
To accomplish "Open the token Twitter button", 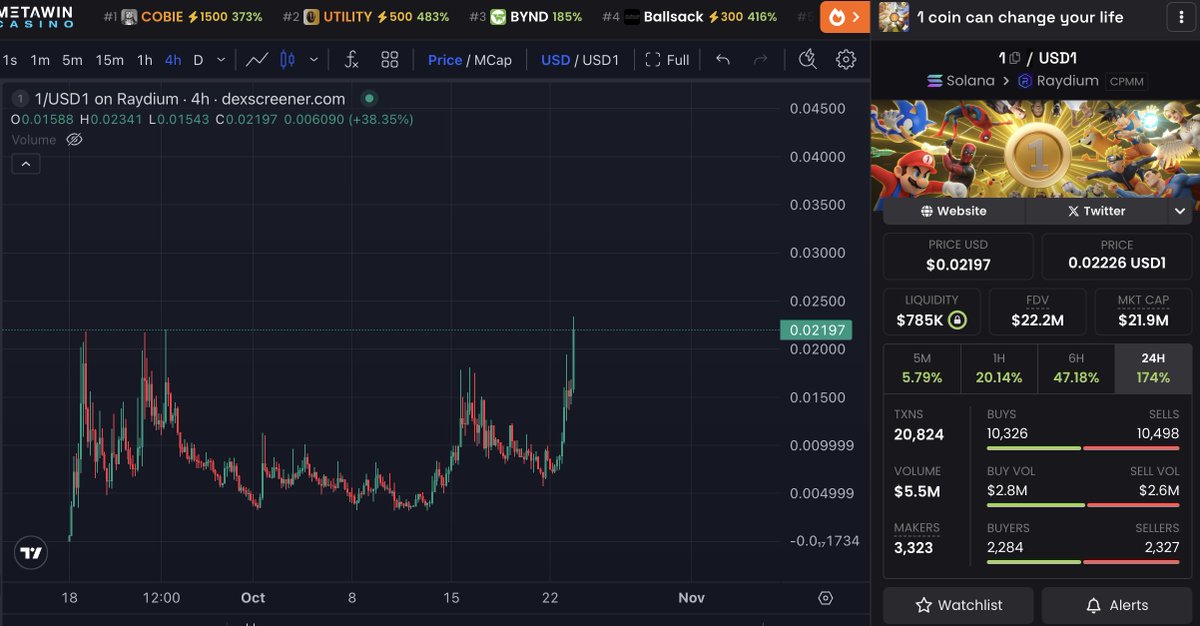I will [1096, 211].
